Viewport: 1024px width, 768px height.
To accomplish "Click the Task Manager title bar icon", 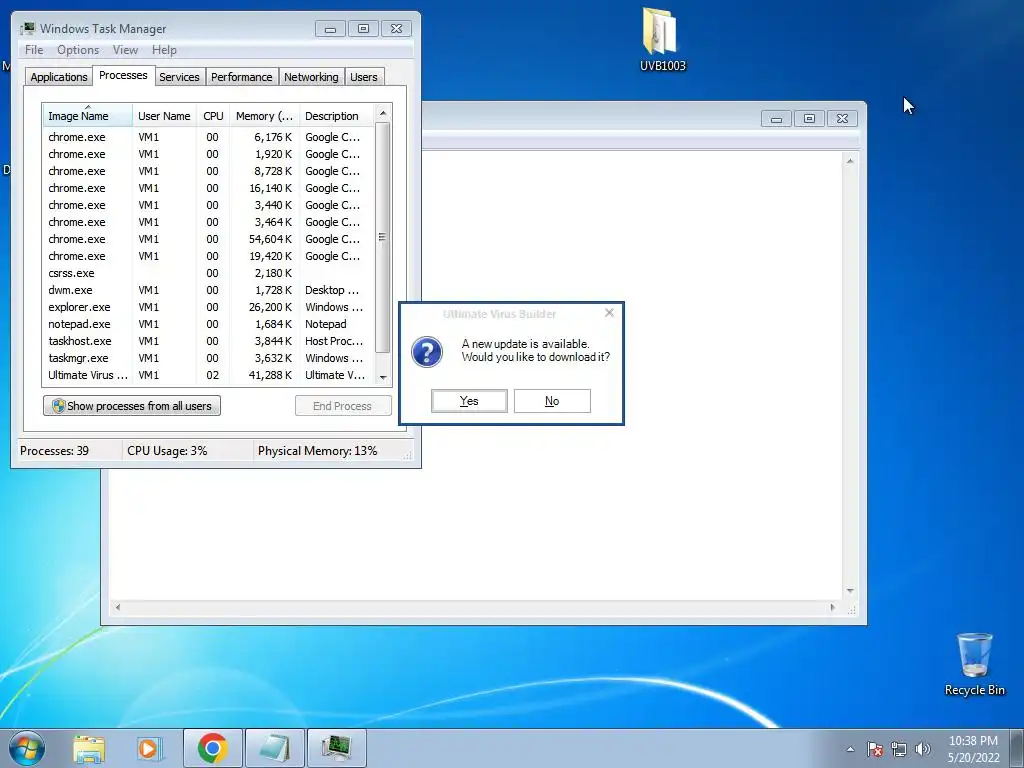I will click(x=27, y=29).
